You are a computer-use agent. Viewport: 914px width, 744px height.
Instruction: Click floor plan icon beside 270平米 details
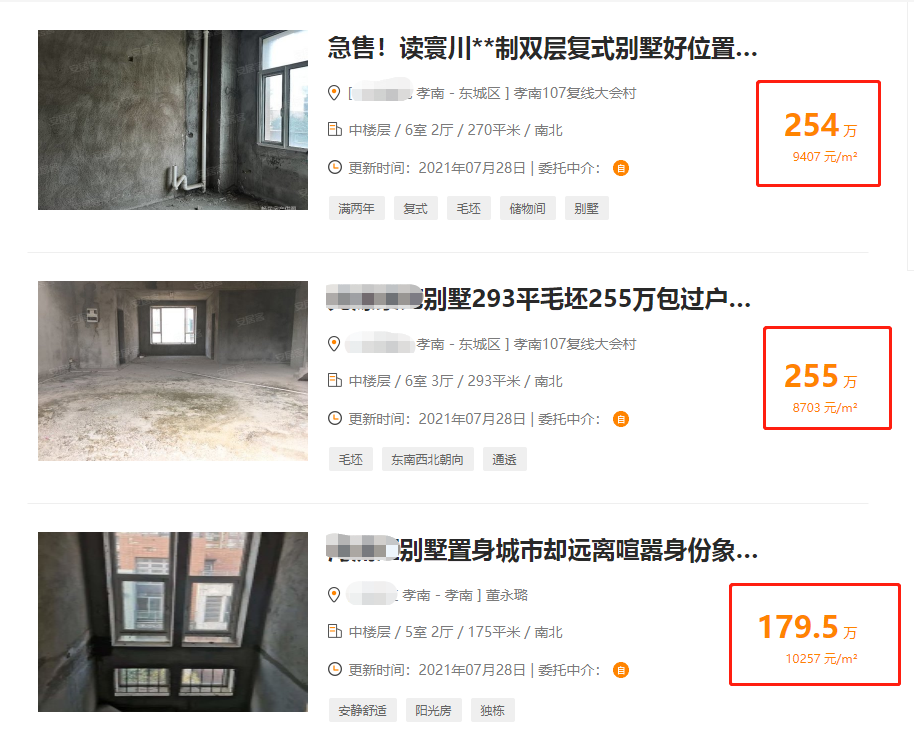click(x=335, y=129)
